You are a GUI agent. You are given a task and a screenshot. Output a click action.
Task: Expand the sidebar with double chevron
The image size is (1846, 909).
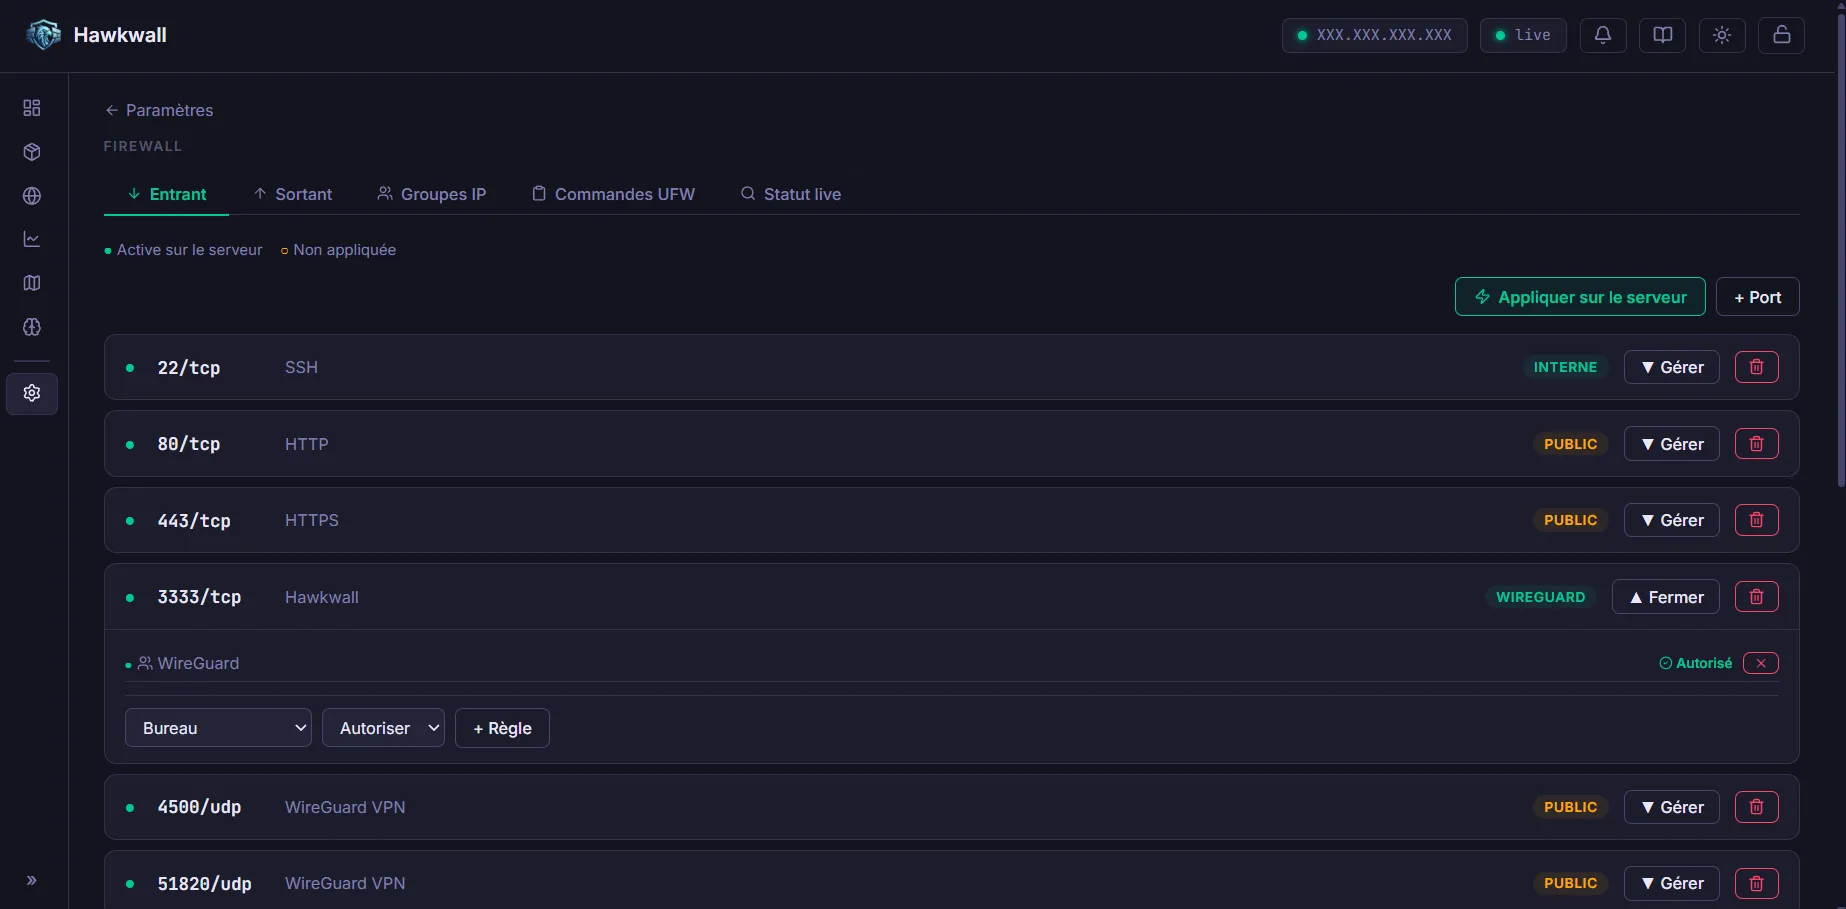point(32,881)
